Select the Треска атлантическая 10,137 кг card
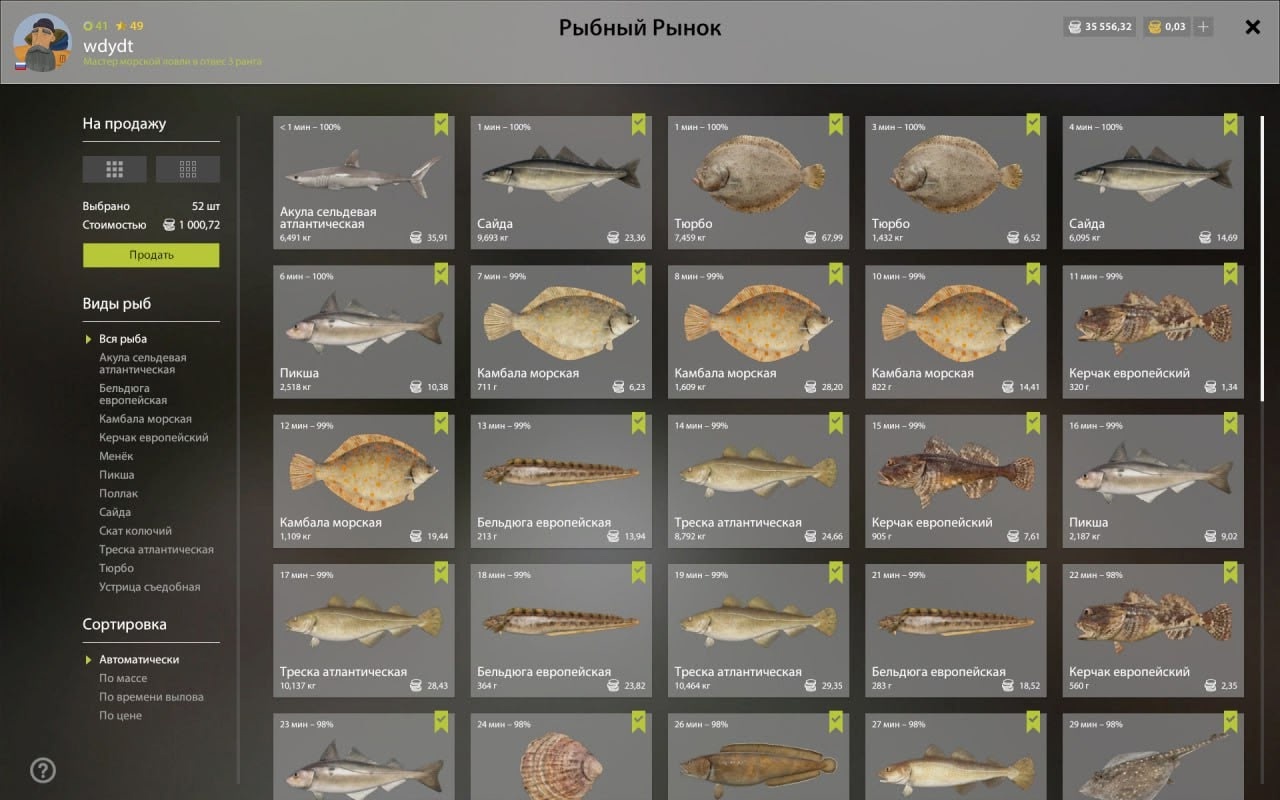This screenshot has height=800, width=1280. (x=363, y=631)
